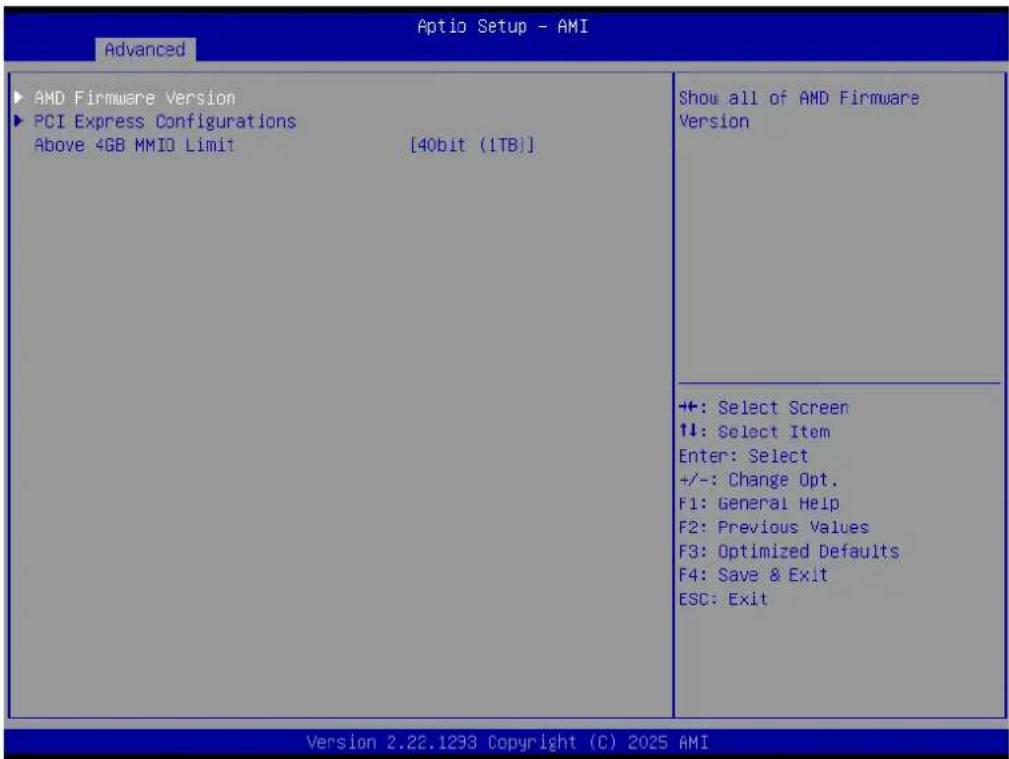Click the 'Enter: Select' hint
This screenshot has height=759, width=1009.
point(743,456)
